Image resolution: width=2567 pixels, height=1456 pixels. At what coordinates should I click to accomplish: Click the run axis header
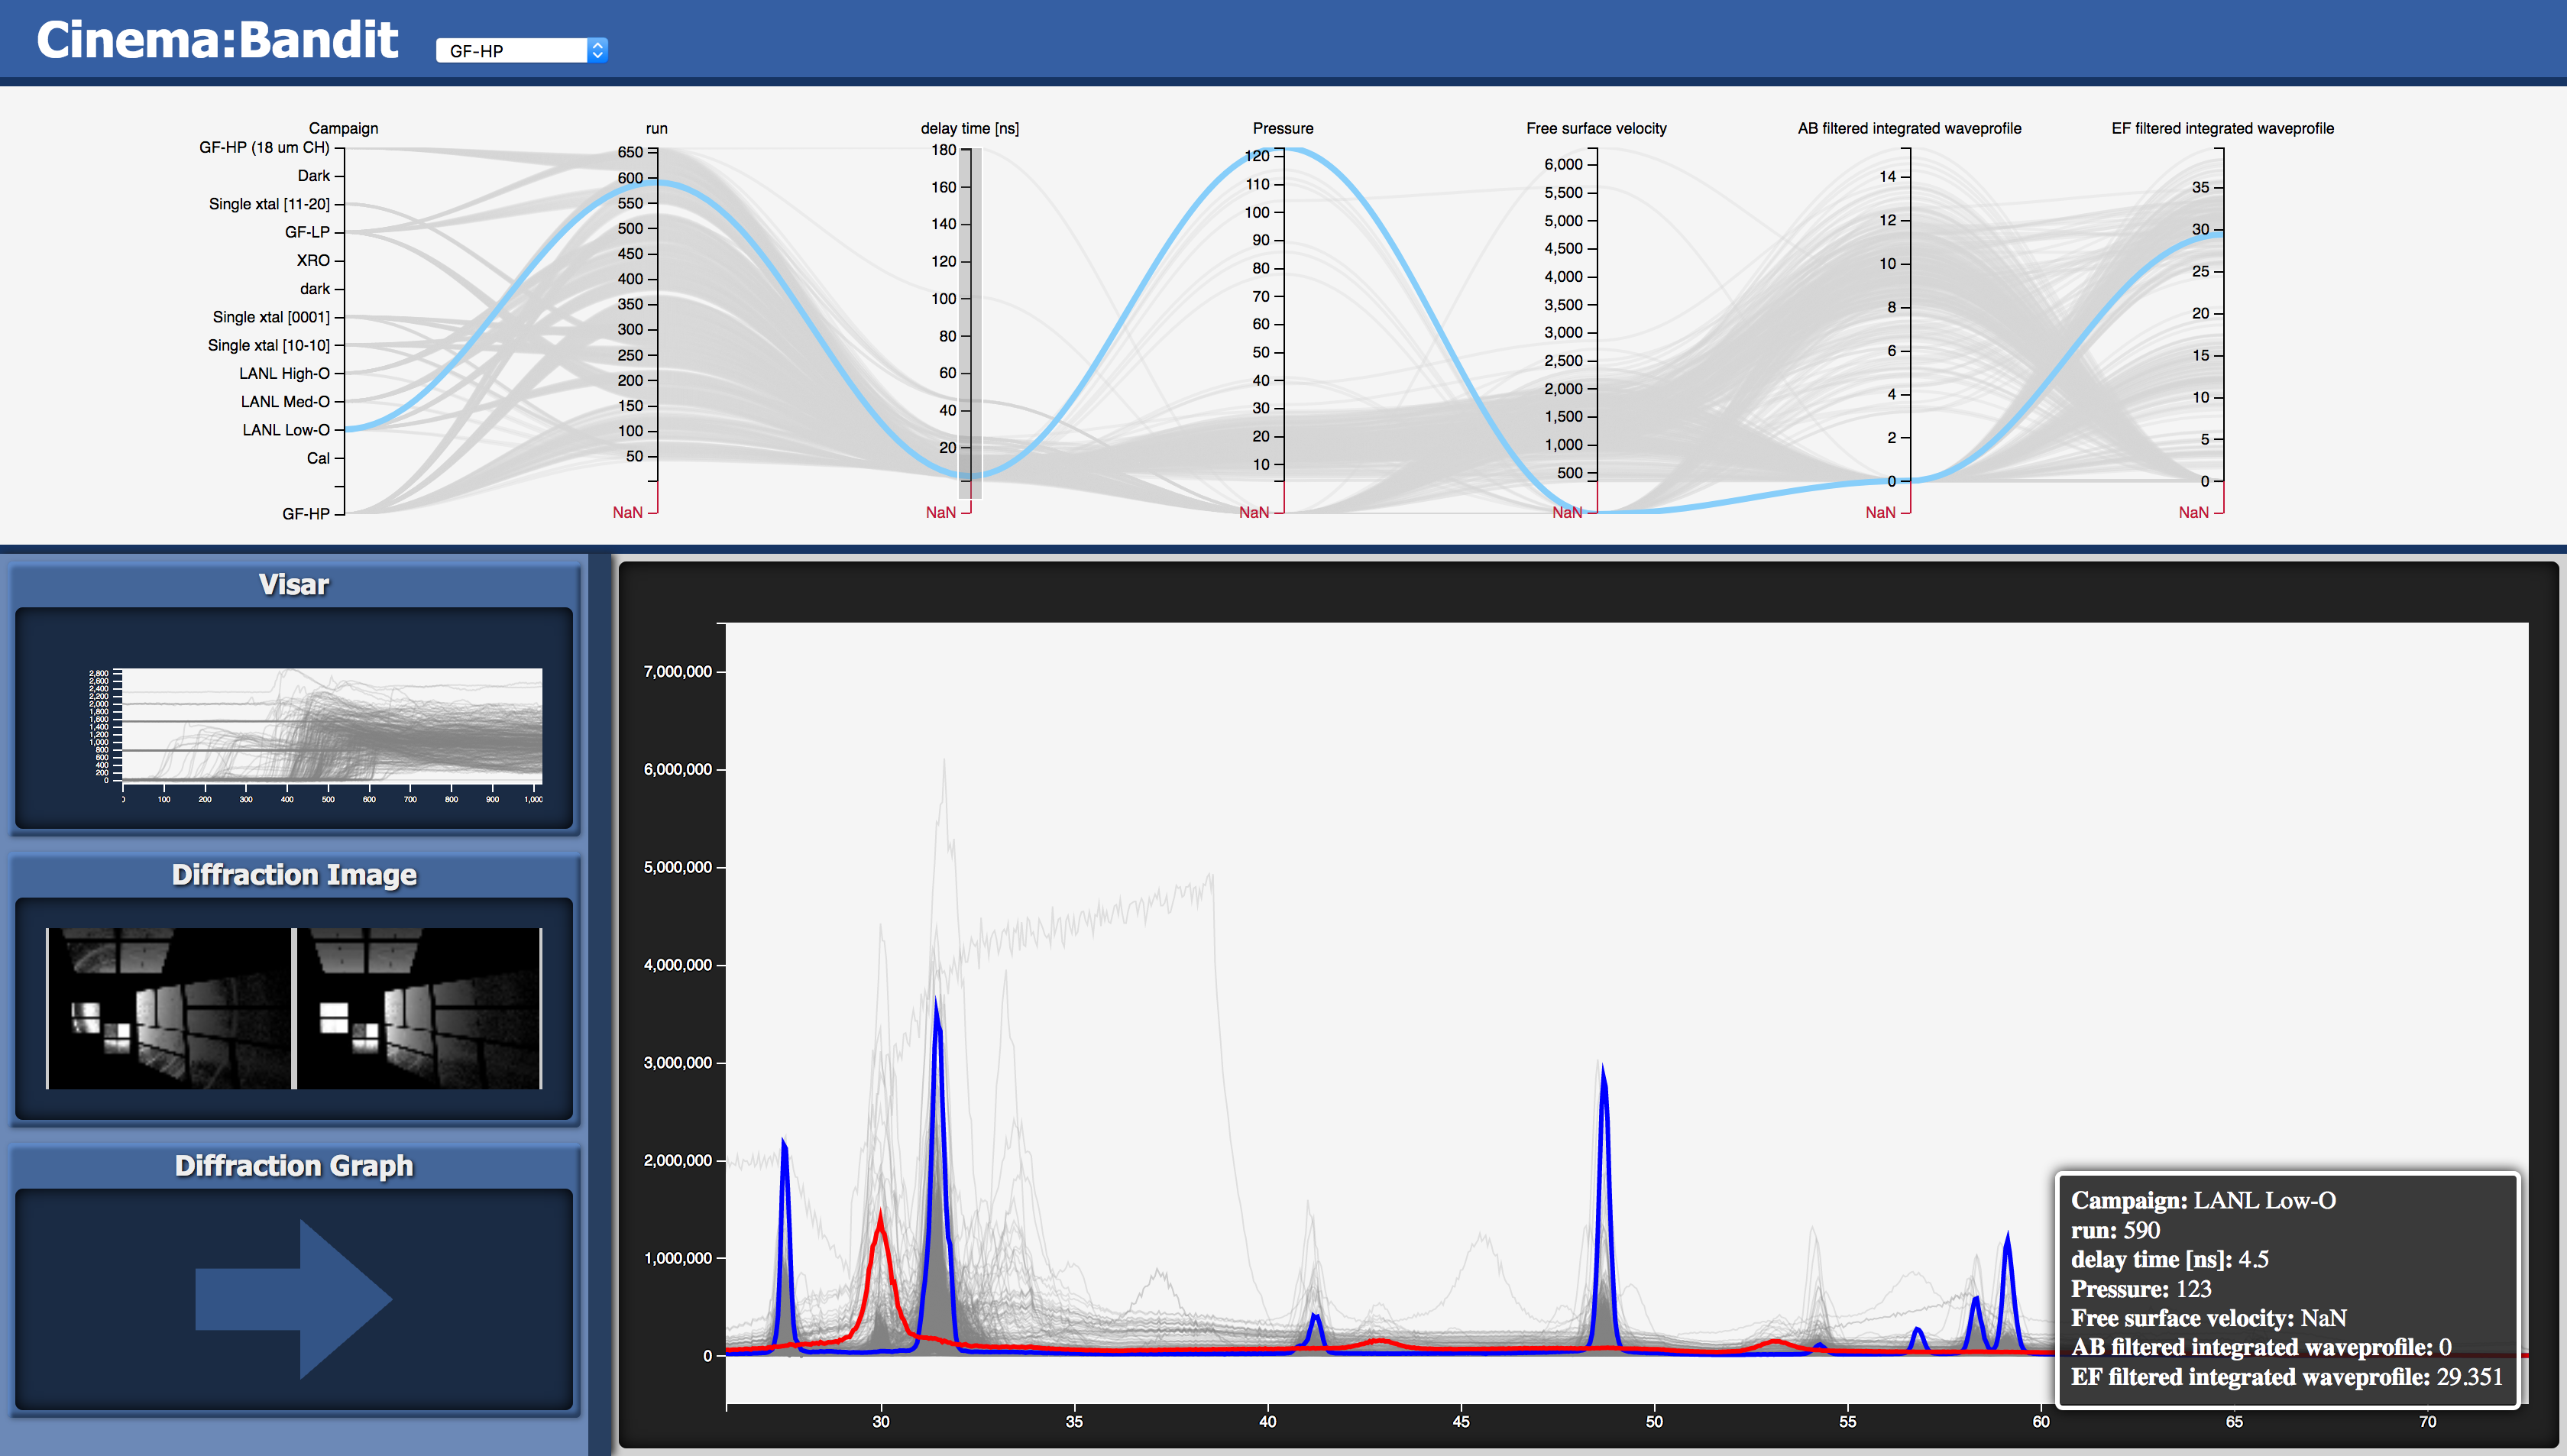(656, 128)
